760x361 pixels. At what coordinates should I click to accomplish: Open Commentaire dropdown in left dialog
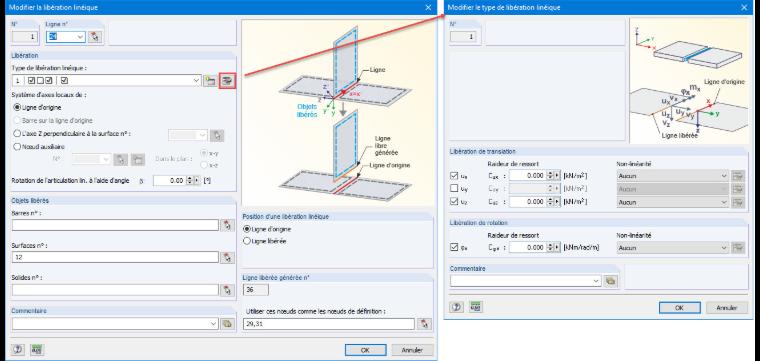214,324
